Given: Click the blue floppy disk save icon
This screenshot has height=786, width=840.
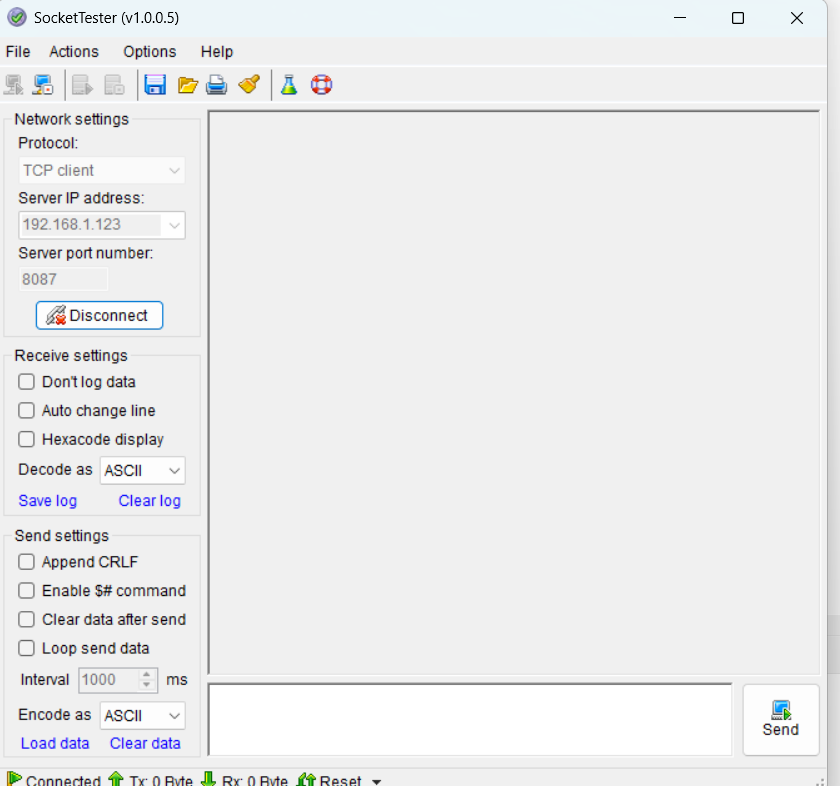Looking at the screenshot, I should pos(155,85).
